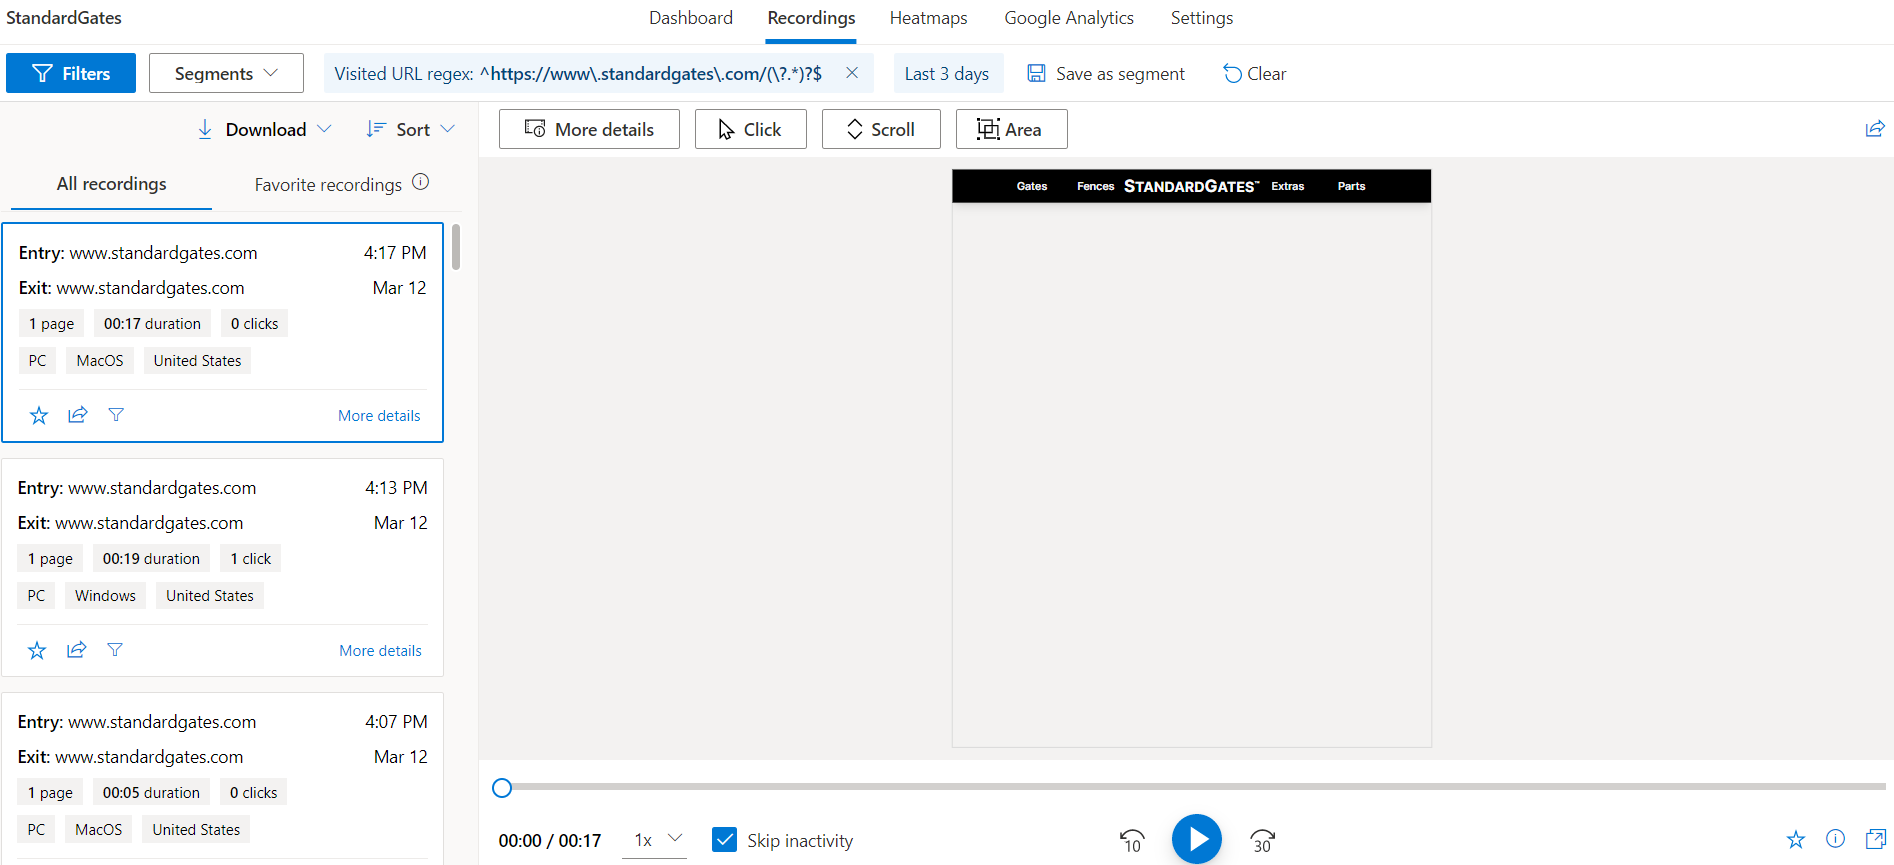
Task: Click '00:19 duration' tag
Action: tap(151, 559)
